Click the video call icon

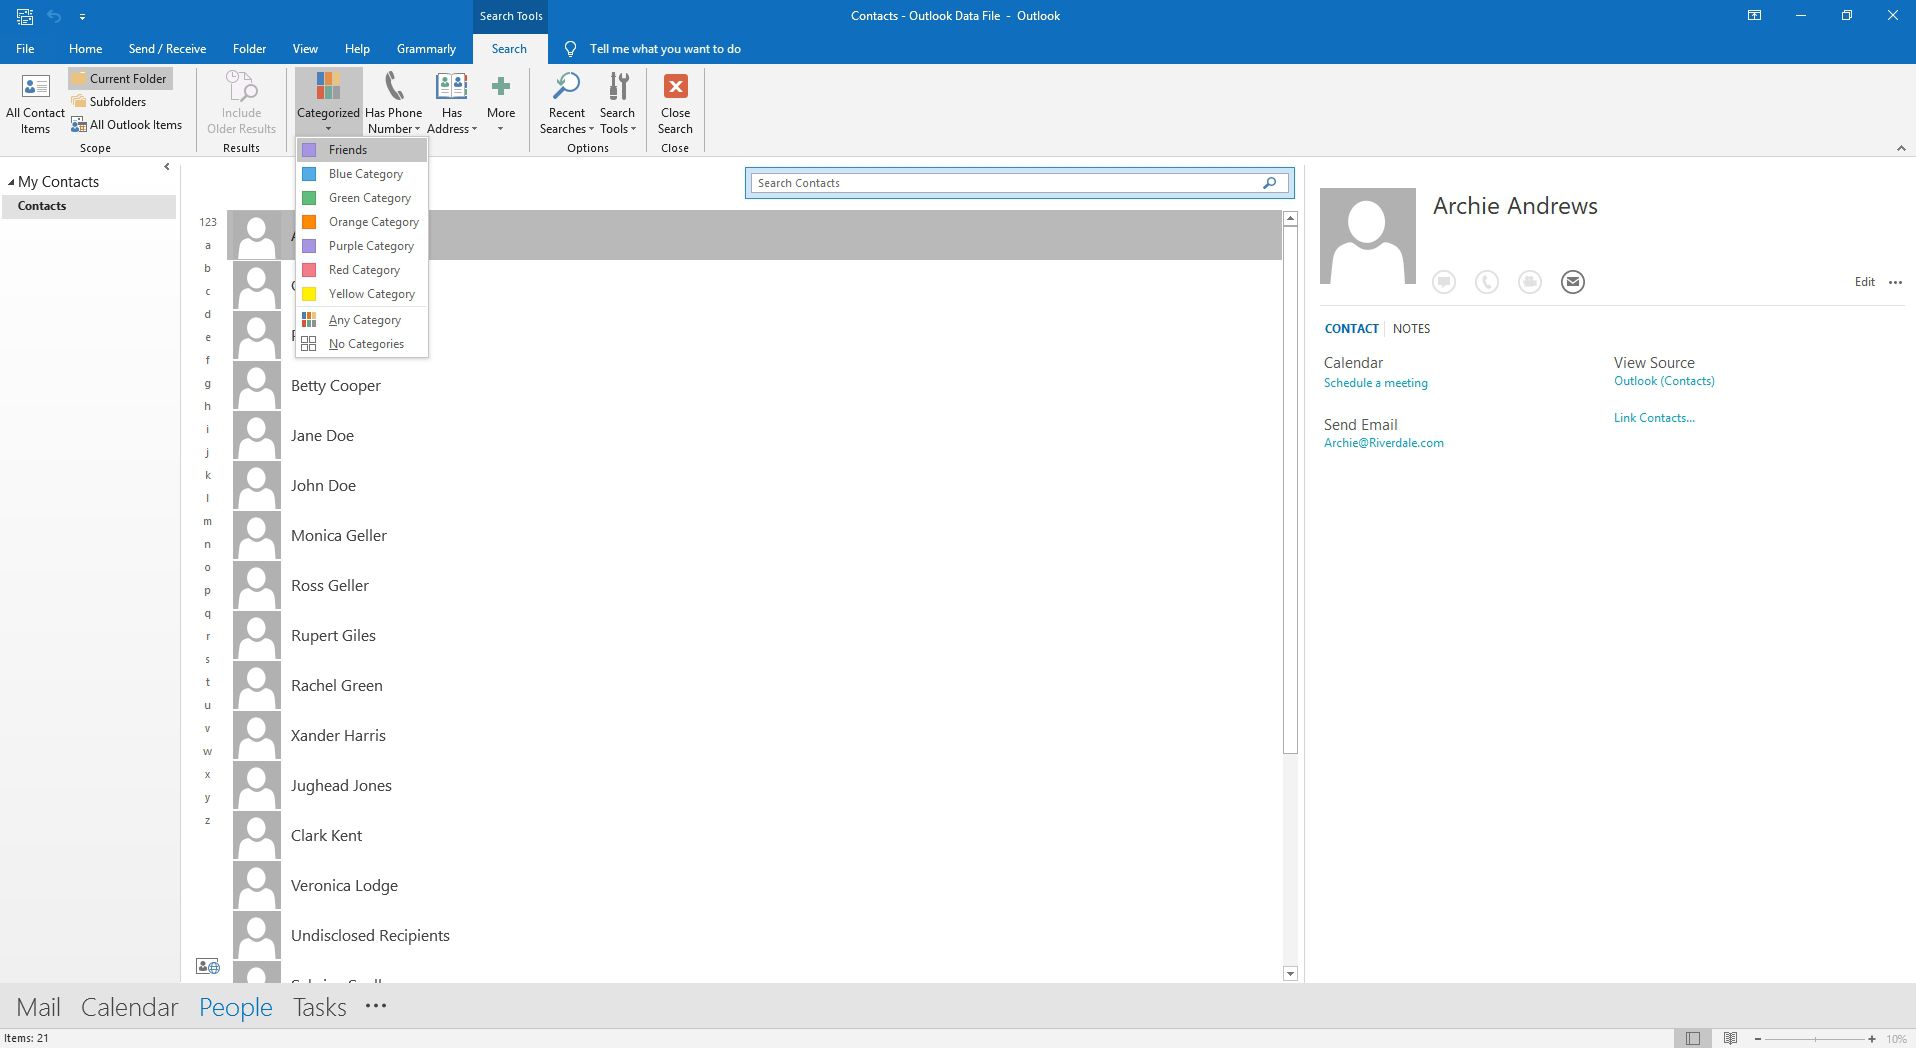[1529, 282]
